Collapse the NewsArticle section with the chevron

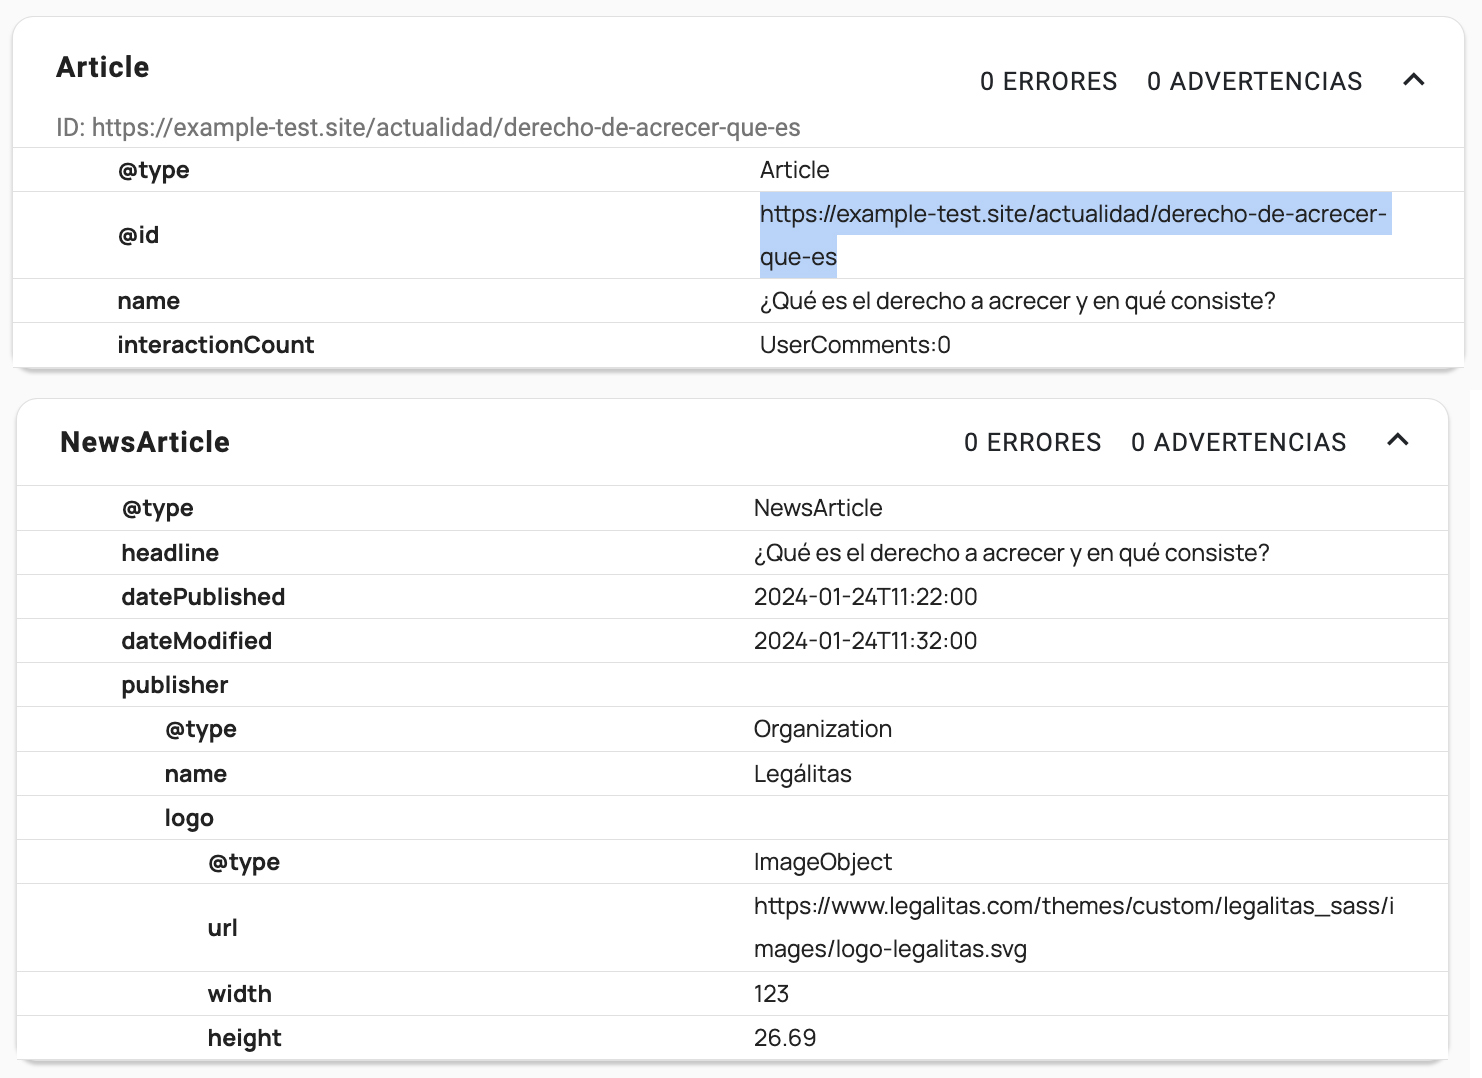pyautogui.click(x=1397, y=440)
